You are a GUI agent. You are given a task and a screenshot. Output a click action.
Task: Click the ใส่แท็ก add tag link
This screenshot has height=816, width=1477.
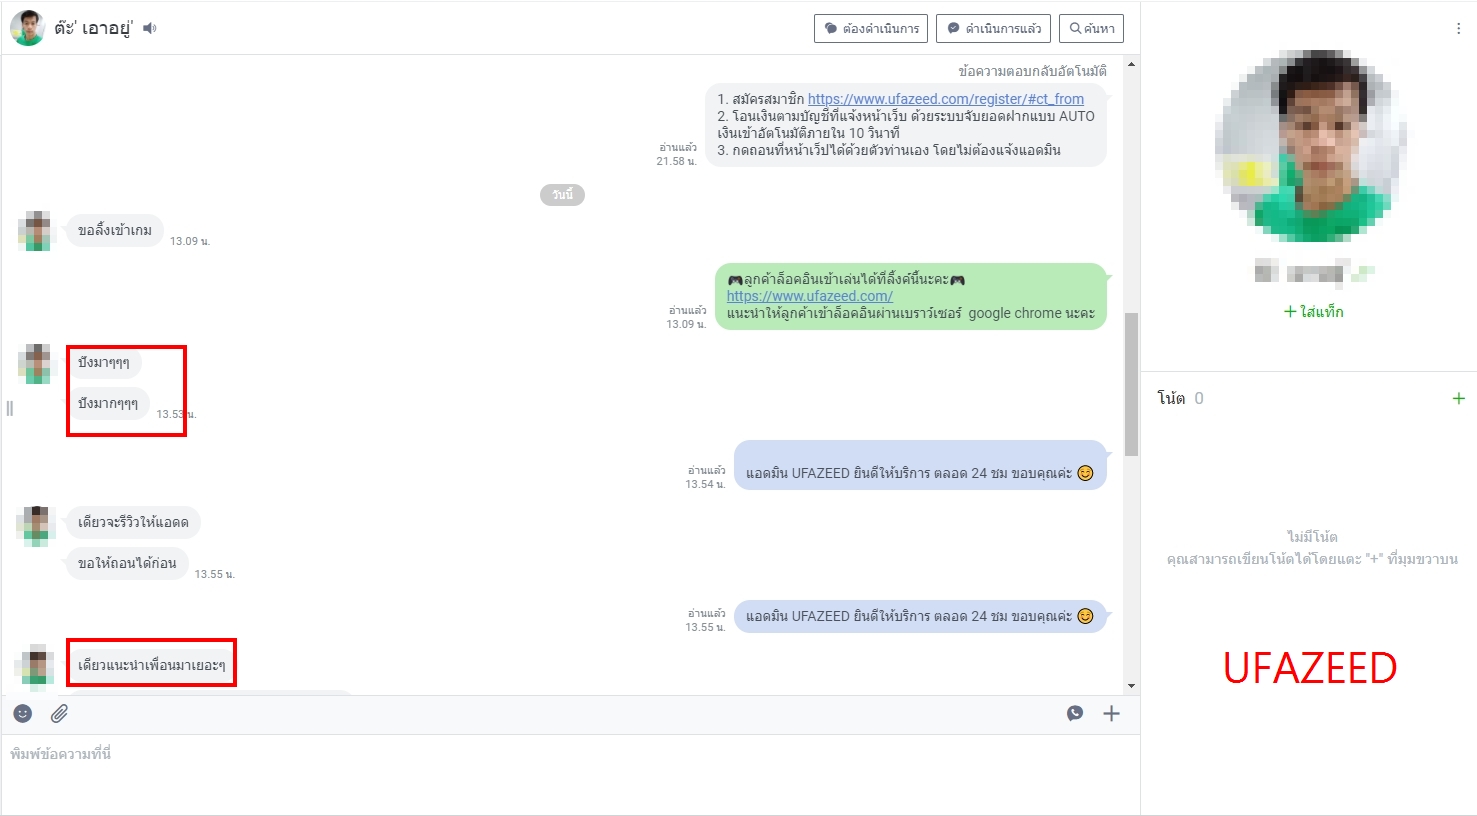coord(1313,312)
